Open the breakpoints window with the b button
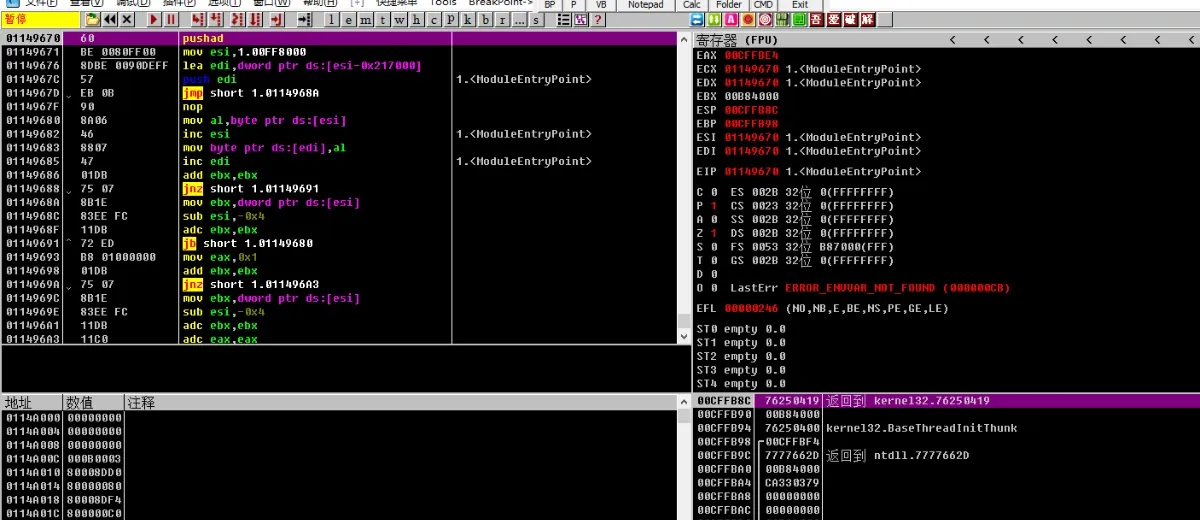 (485, 19)
